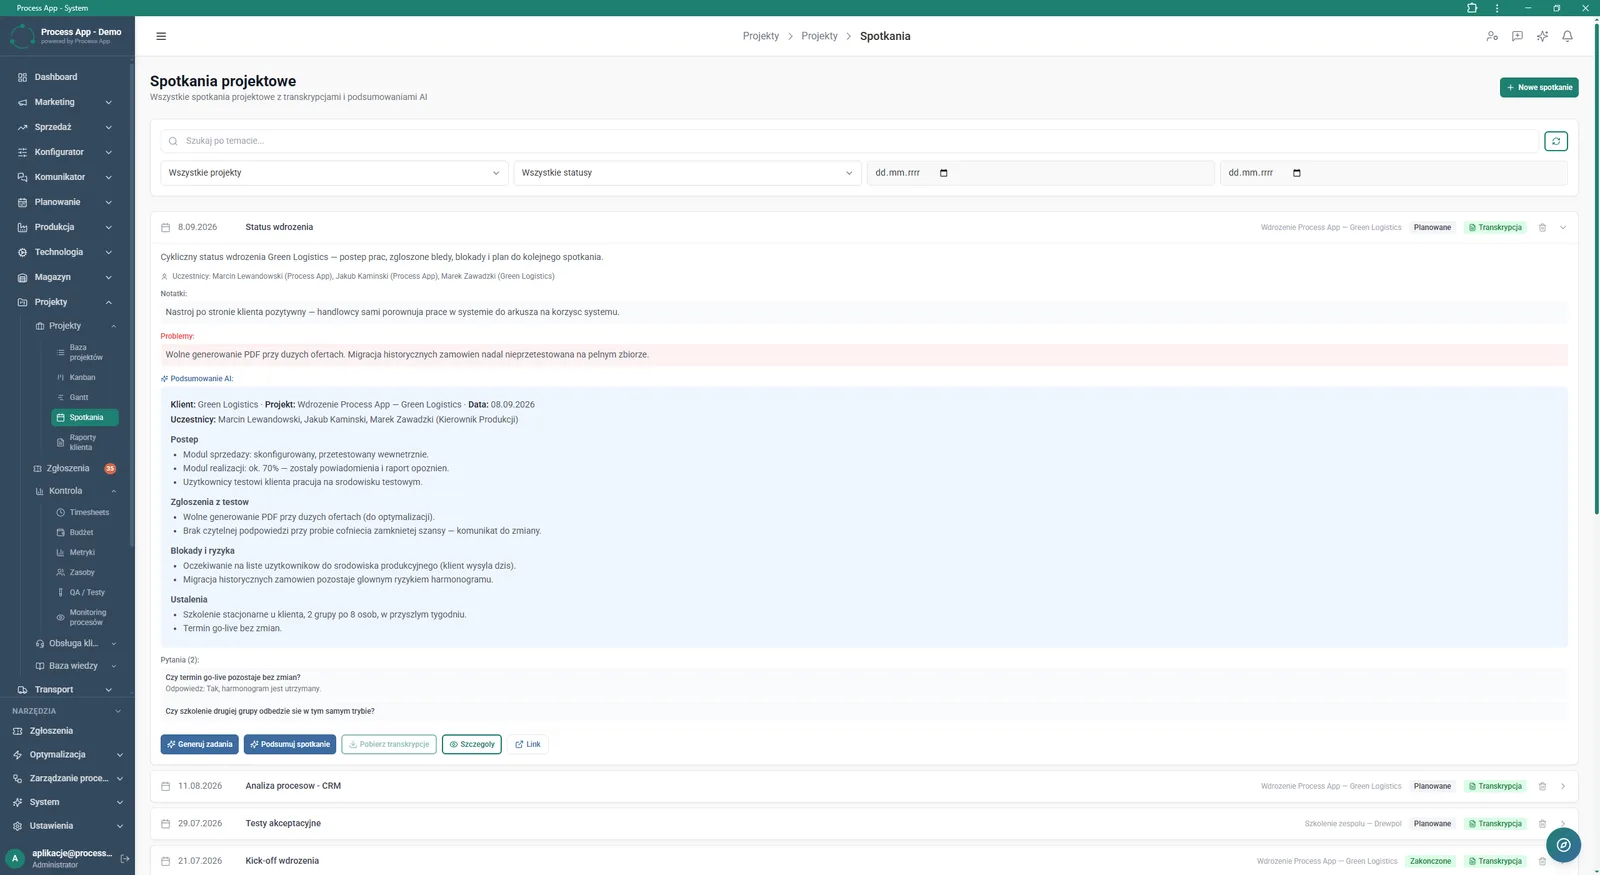1600x875 pixels.
Task: Open the notifications bell
Action: click(x=1567, y=36)
